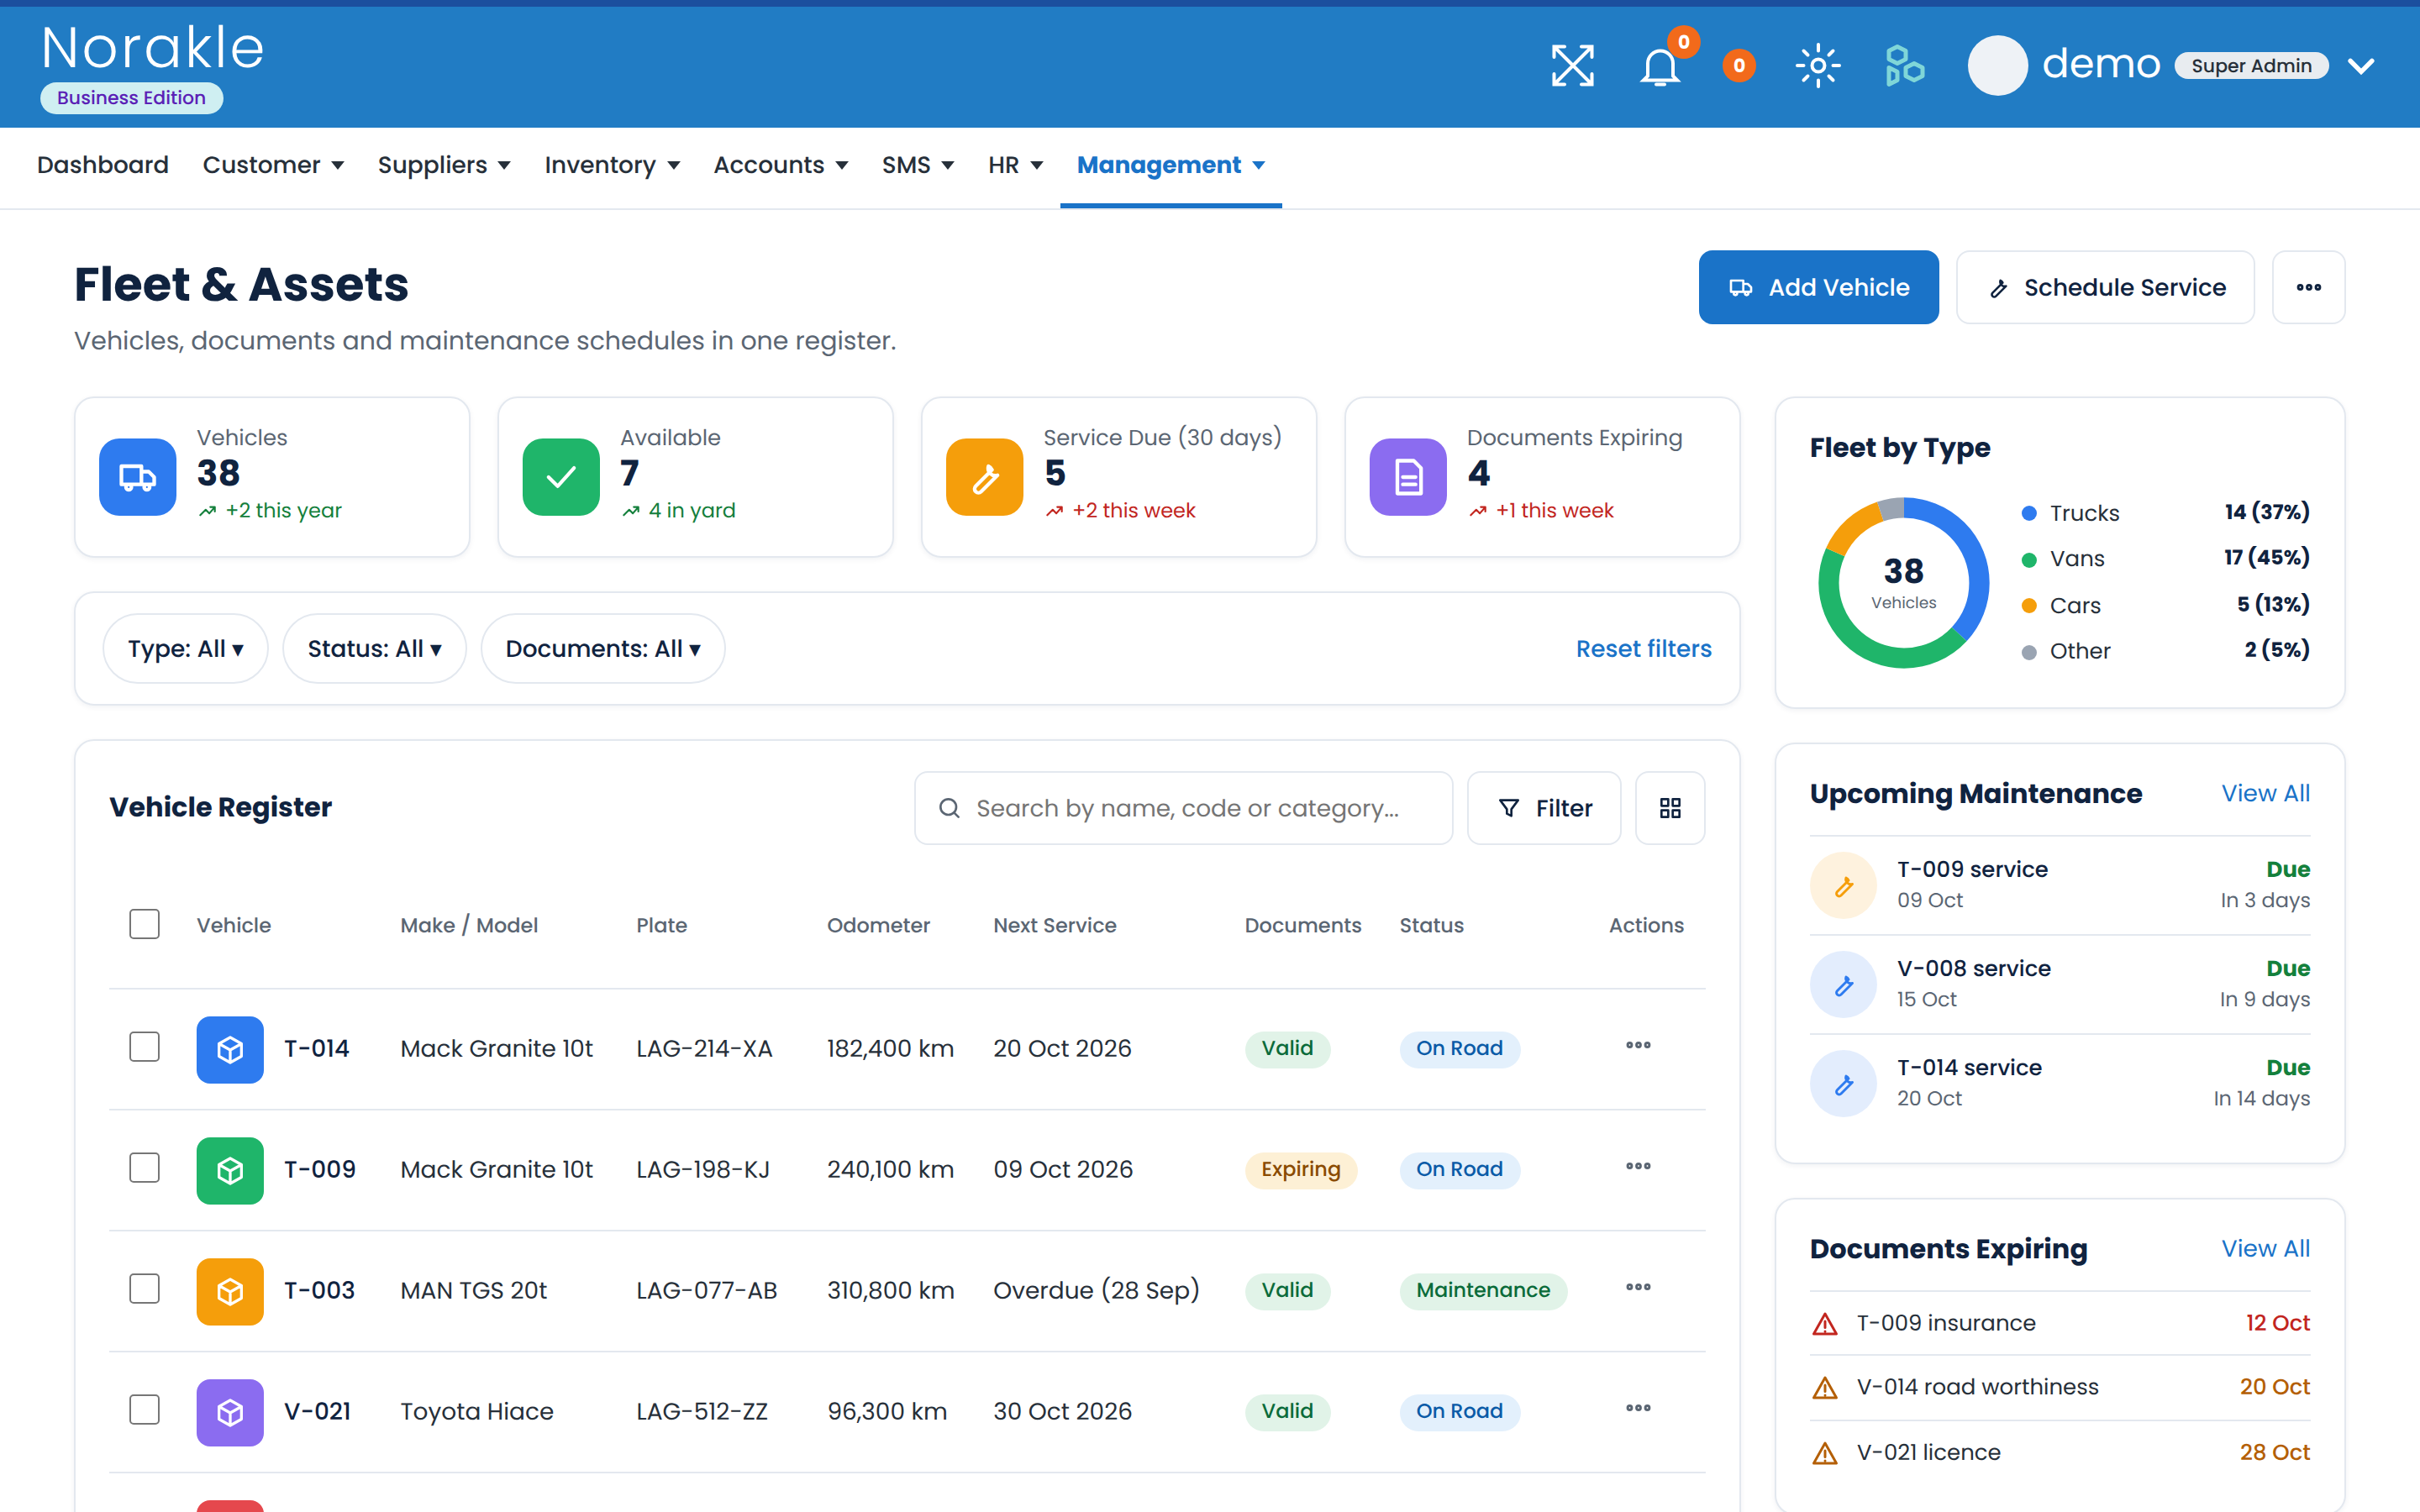The image size is (2420, 1512).
Task: Click View All in Upcoming Maintenance
Action: [2265, 793]
